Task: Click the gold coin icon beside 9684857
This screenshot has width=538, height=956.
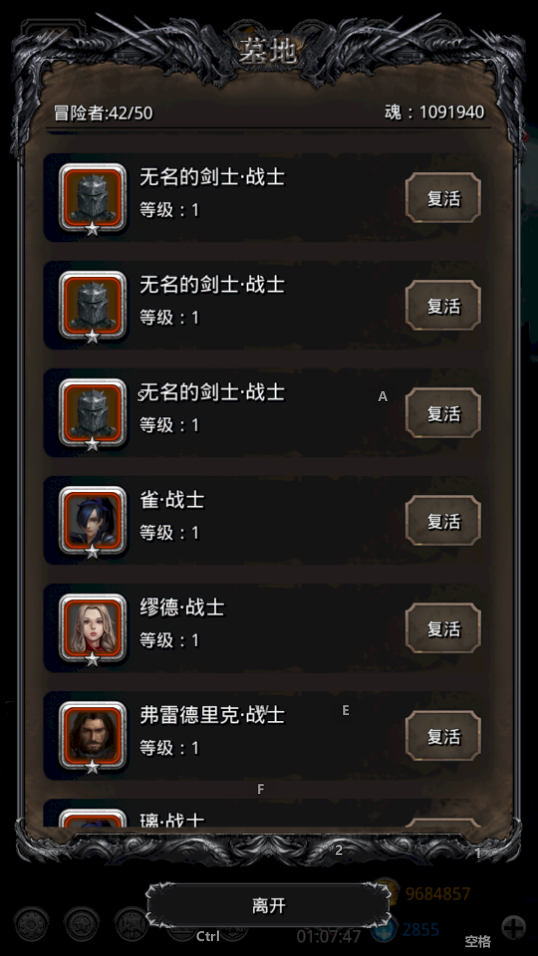Action: [386, 891]
